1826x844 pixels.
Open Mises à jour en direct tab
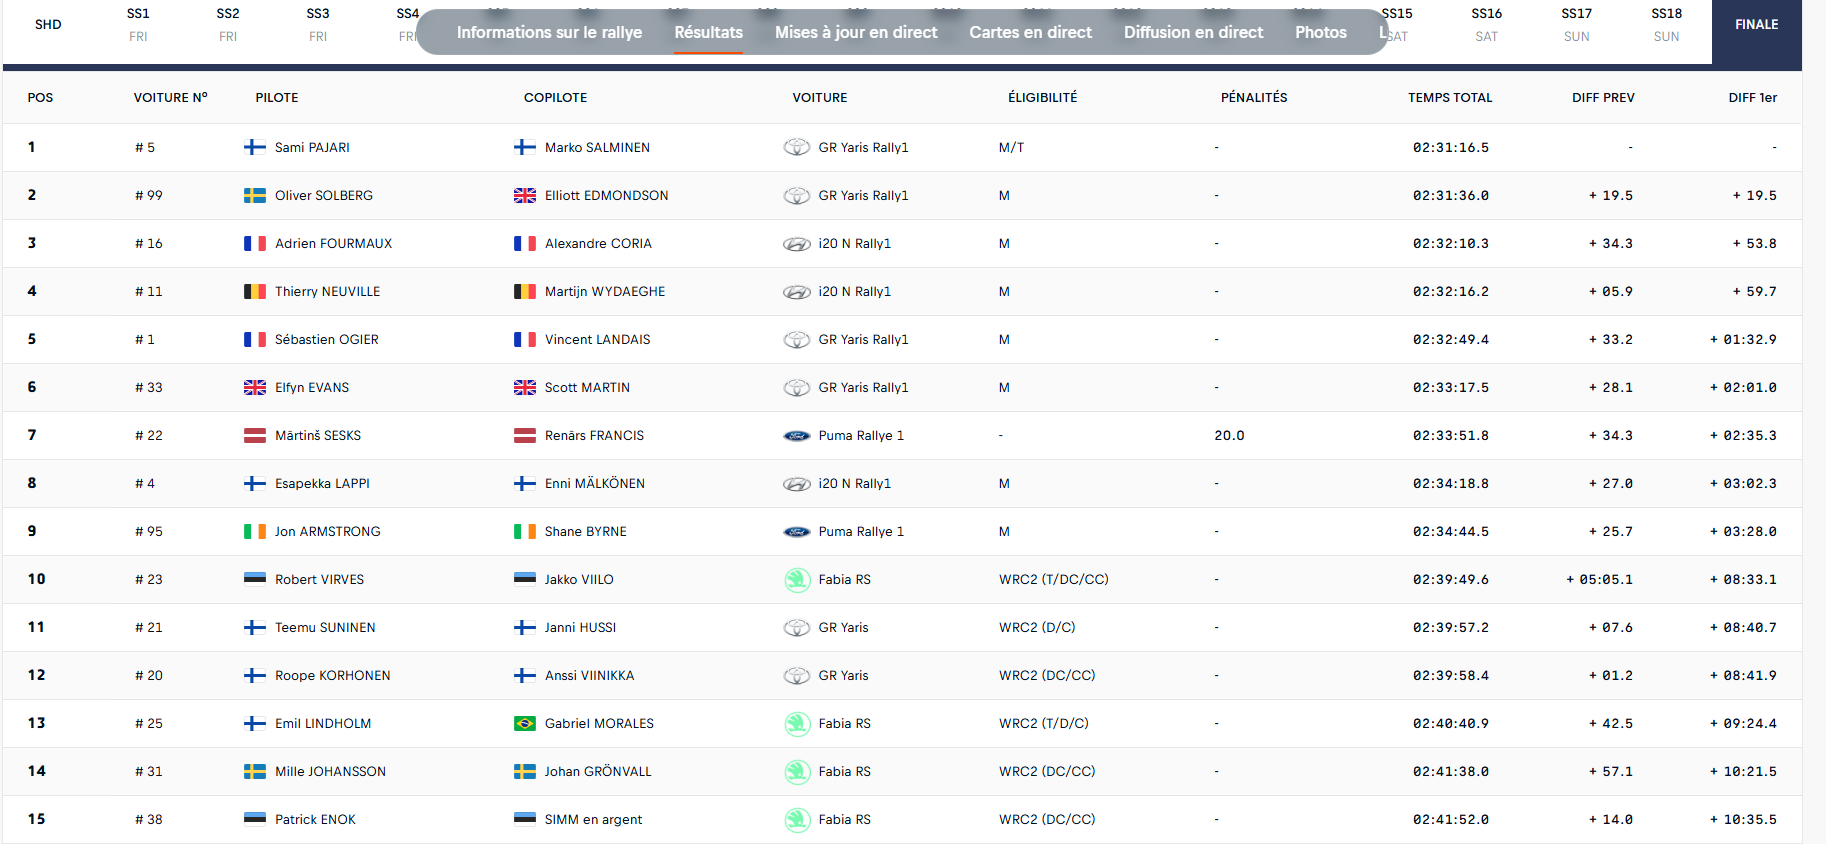pyautogui.click(x=856, y=32)
